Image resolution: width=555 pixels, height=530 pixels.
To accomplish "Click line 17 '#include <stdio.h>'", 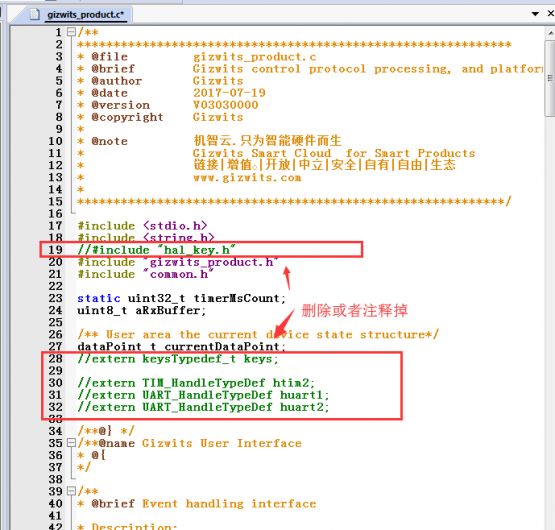I will pos(142,226).
